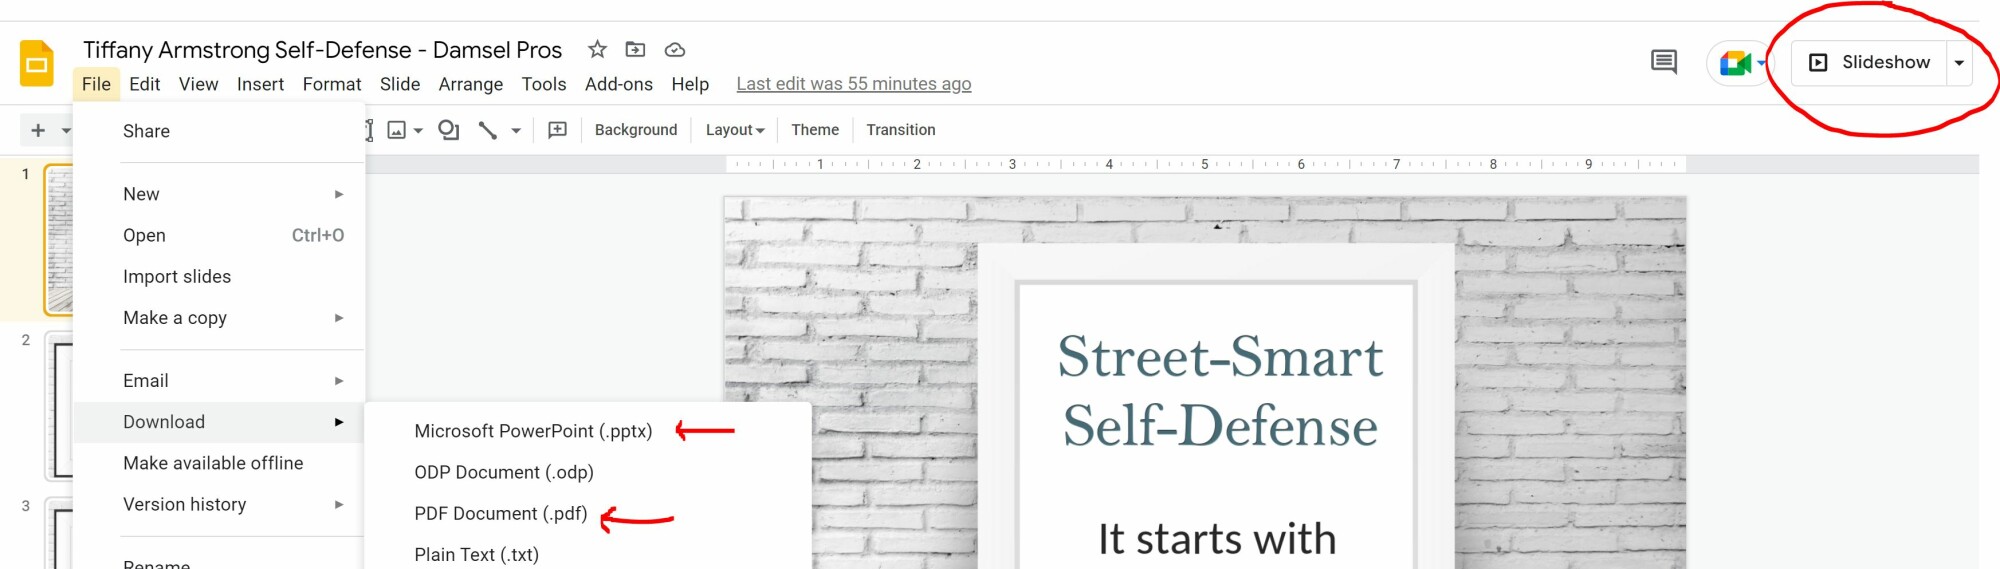Open the Layout dropdown
The height and width of the screenshot is (569, 2000).
[x=735, y=130]
